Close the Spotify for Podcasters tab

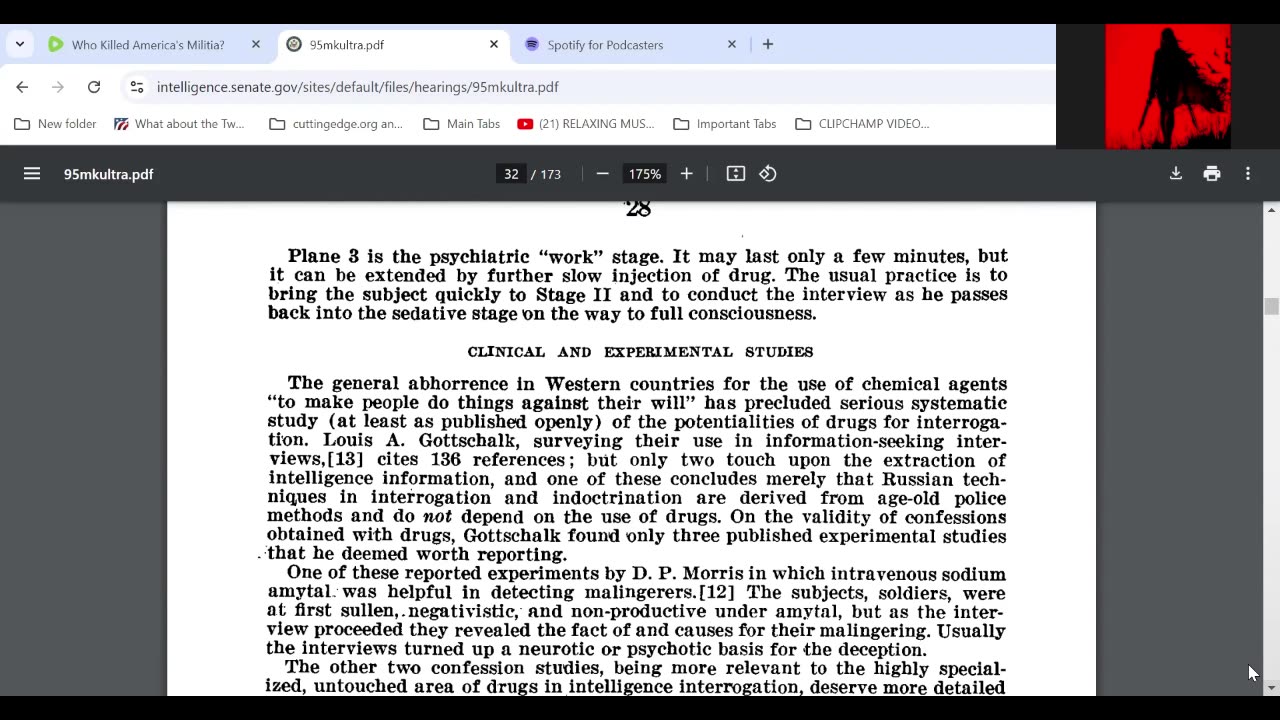pyautogui.click(x=731, y=44)
